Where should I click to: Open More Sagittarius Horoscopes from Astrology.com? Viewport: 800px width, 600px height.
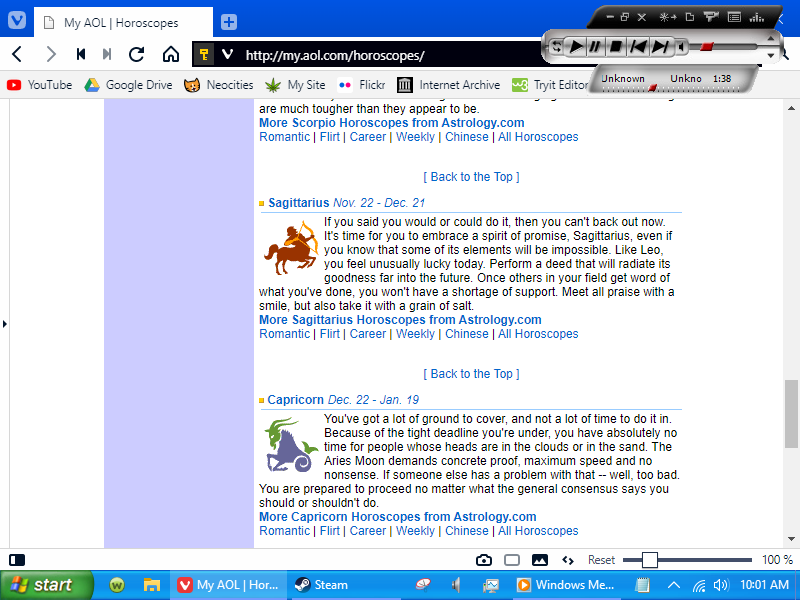pos(400,320)
